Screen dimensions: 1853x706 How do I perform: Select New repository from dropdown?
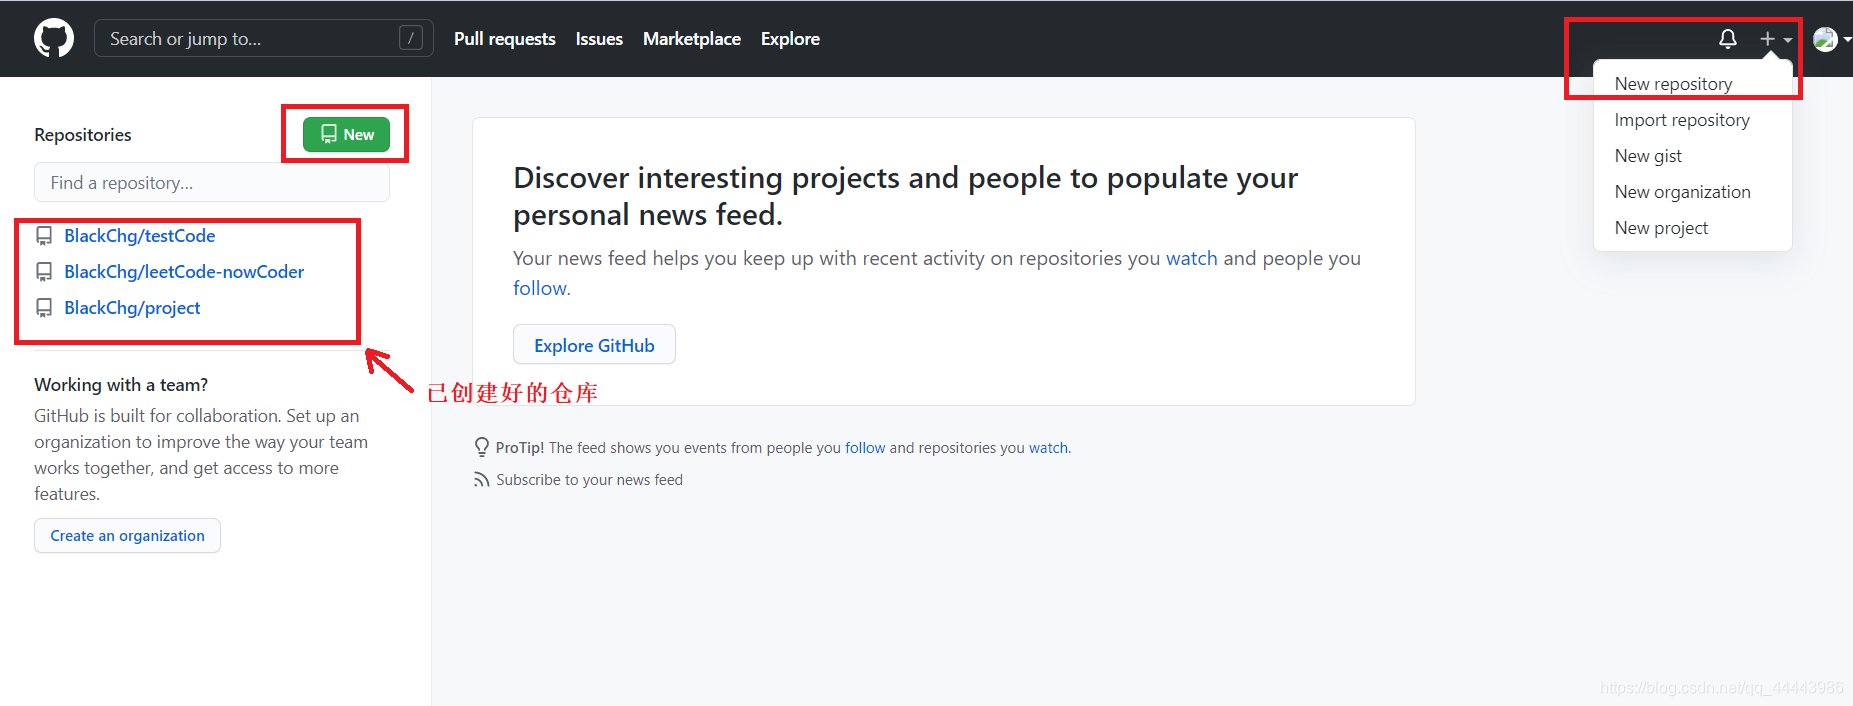pyautogui.click(x=1673, y=84)
